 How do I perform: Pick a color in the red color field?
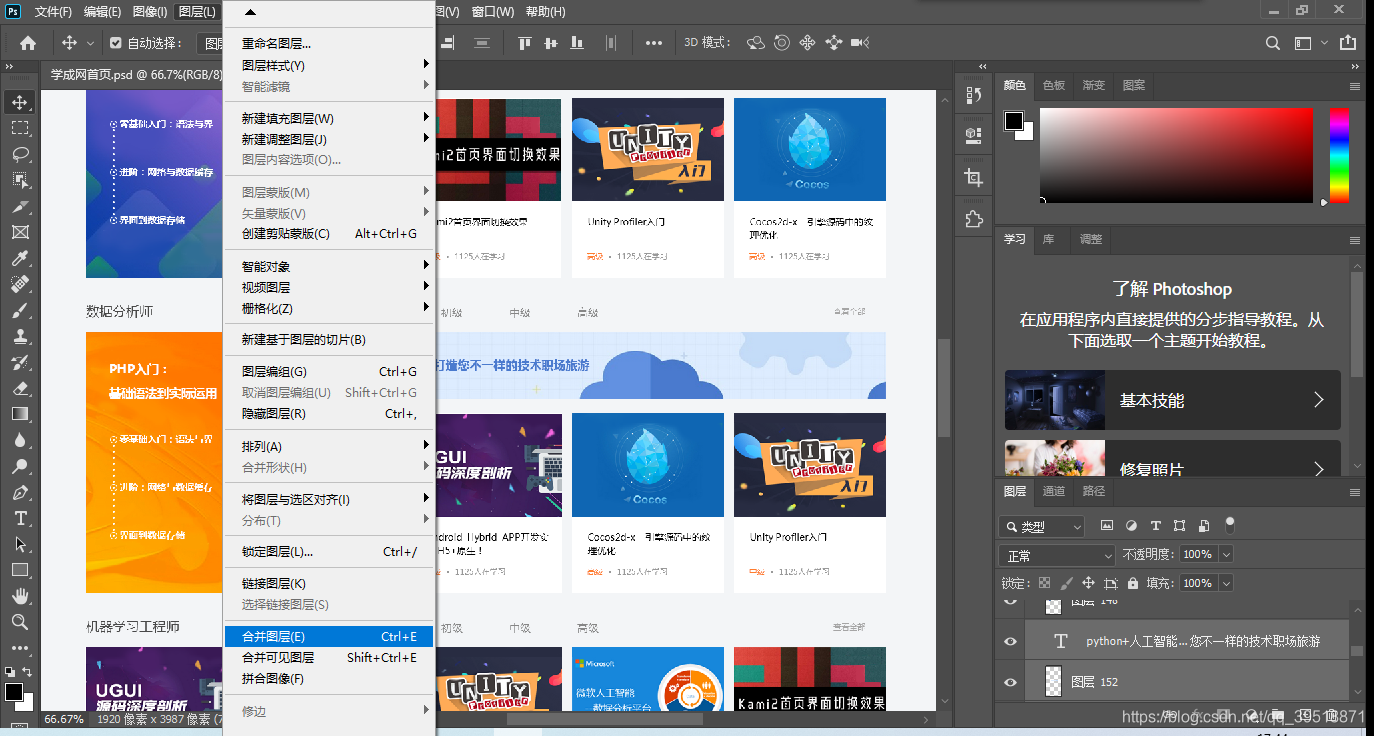[1176, 155]
